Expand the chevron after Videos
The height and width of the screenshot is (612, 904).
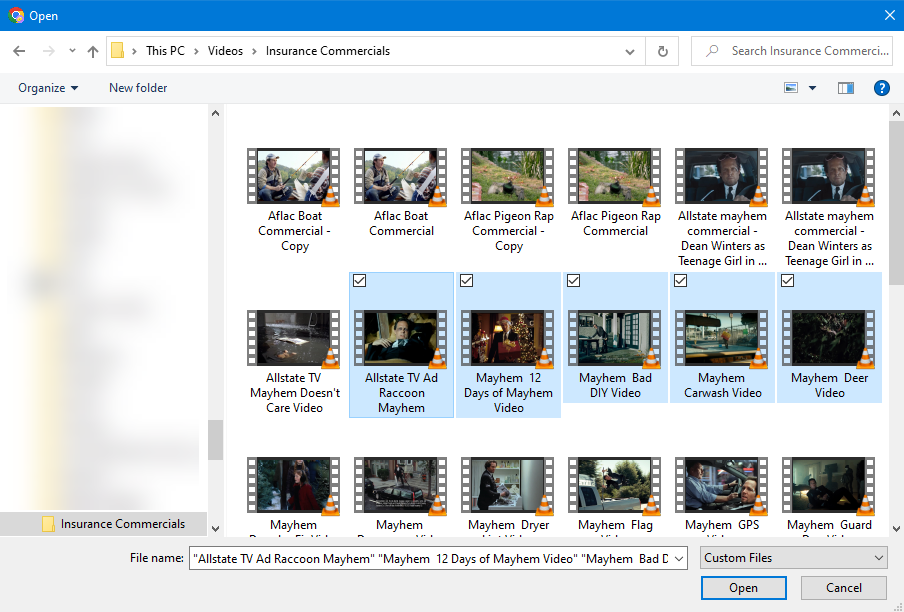click(x=254, y=51)
